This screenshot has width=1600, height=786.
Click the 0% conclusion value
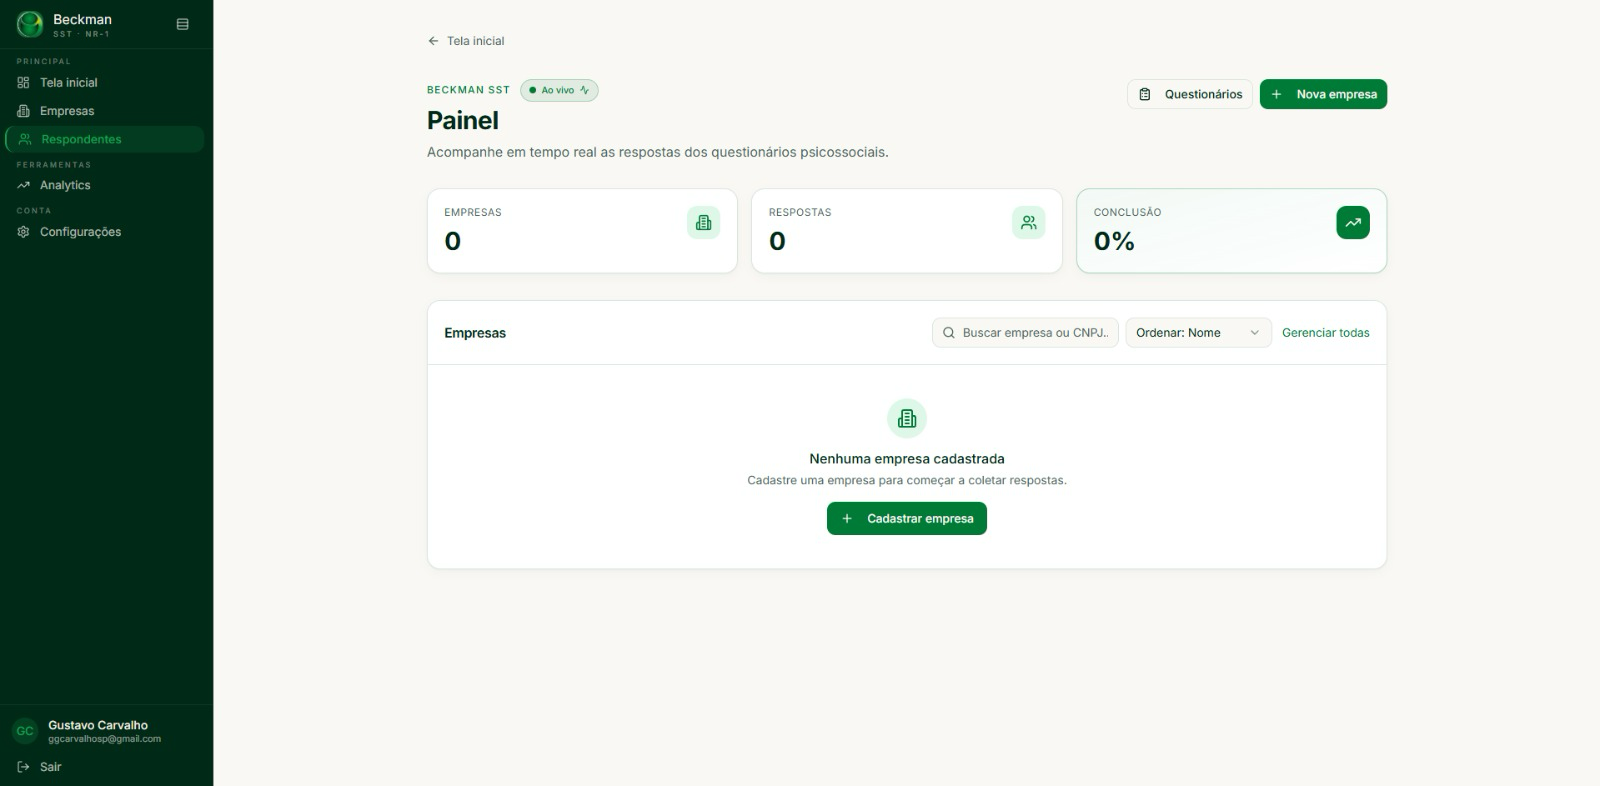[1114, 241]
